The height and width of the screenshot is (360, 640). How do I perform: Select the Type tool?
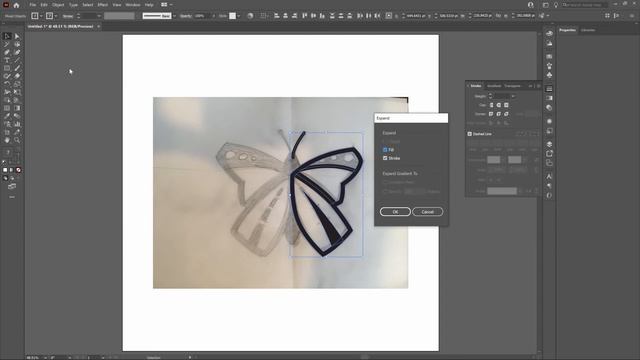pos(7,60)
